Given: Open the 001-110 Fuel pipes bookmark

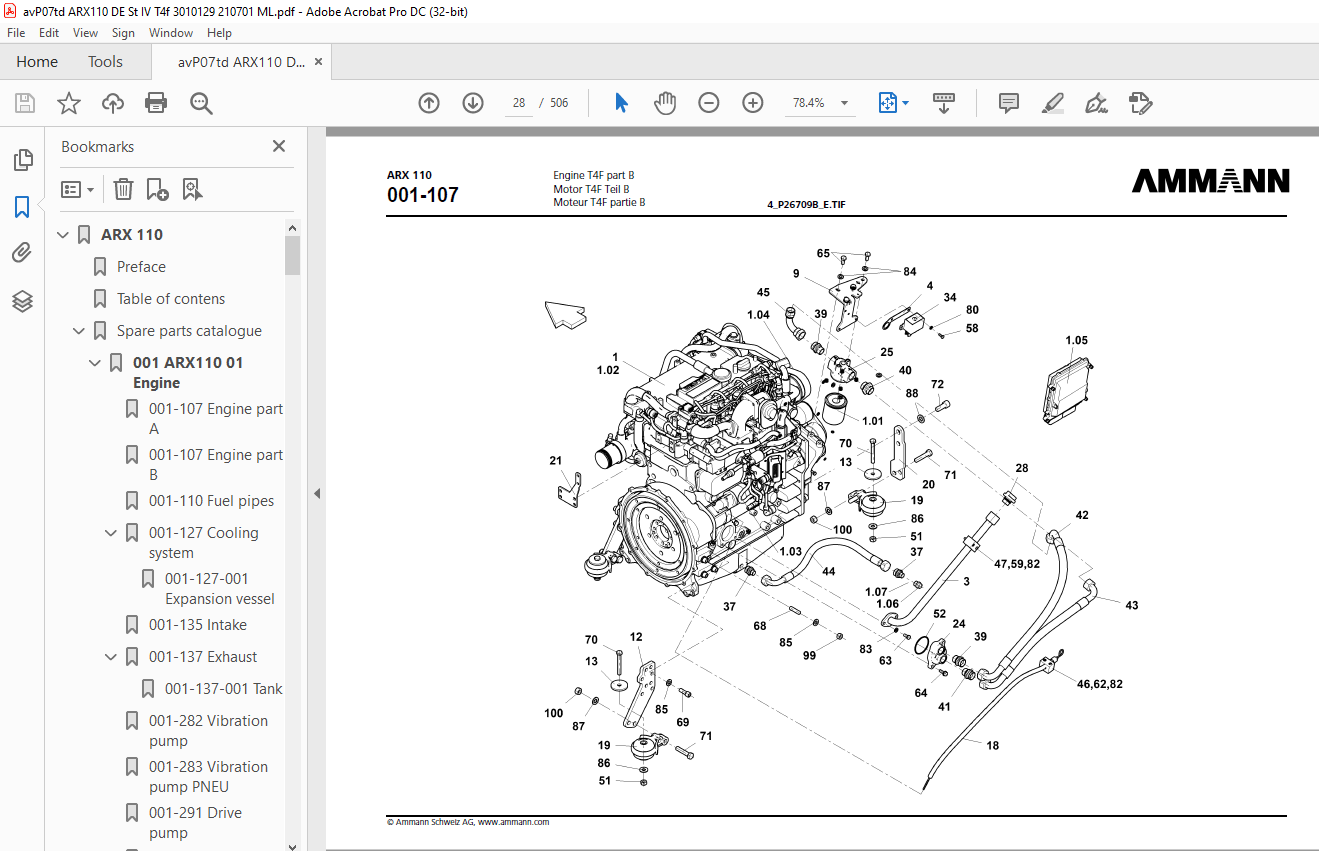Looking at the screenshot, I should pos(211,501).
